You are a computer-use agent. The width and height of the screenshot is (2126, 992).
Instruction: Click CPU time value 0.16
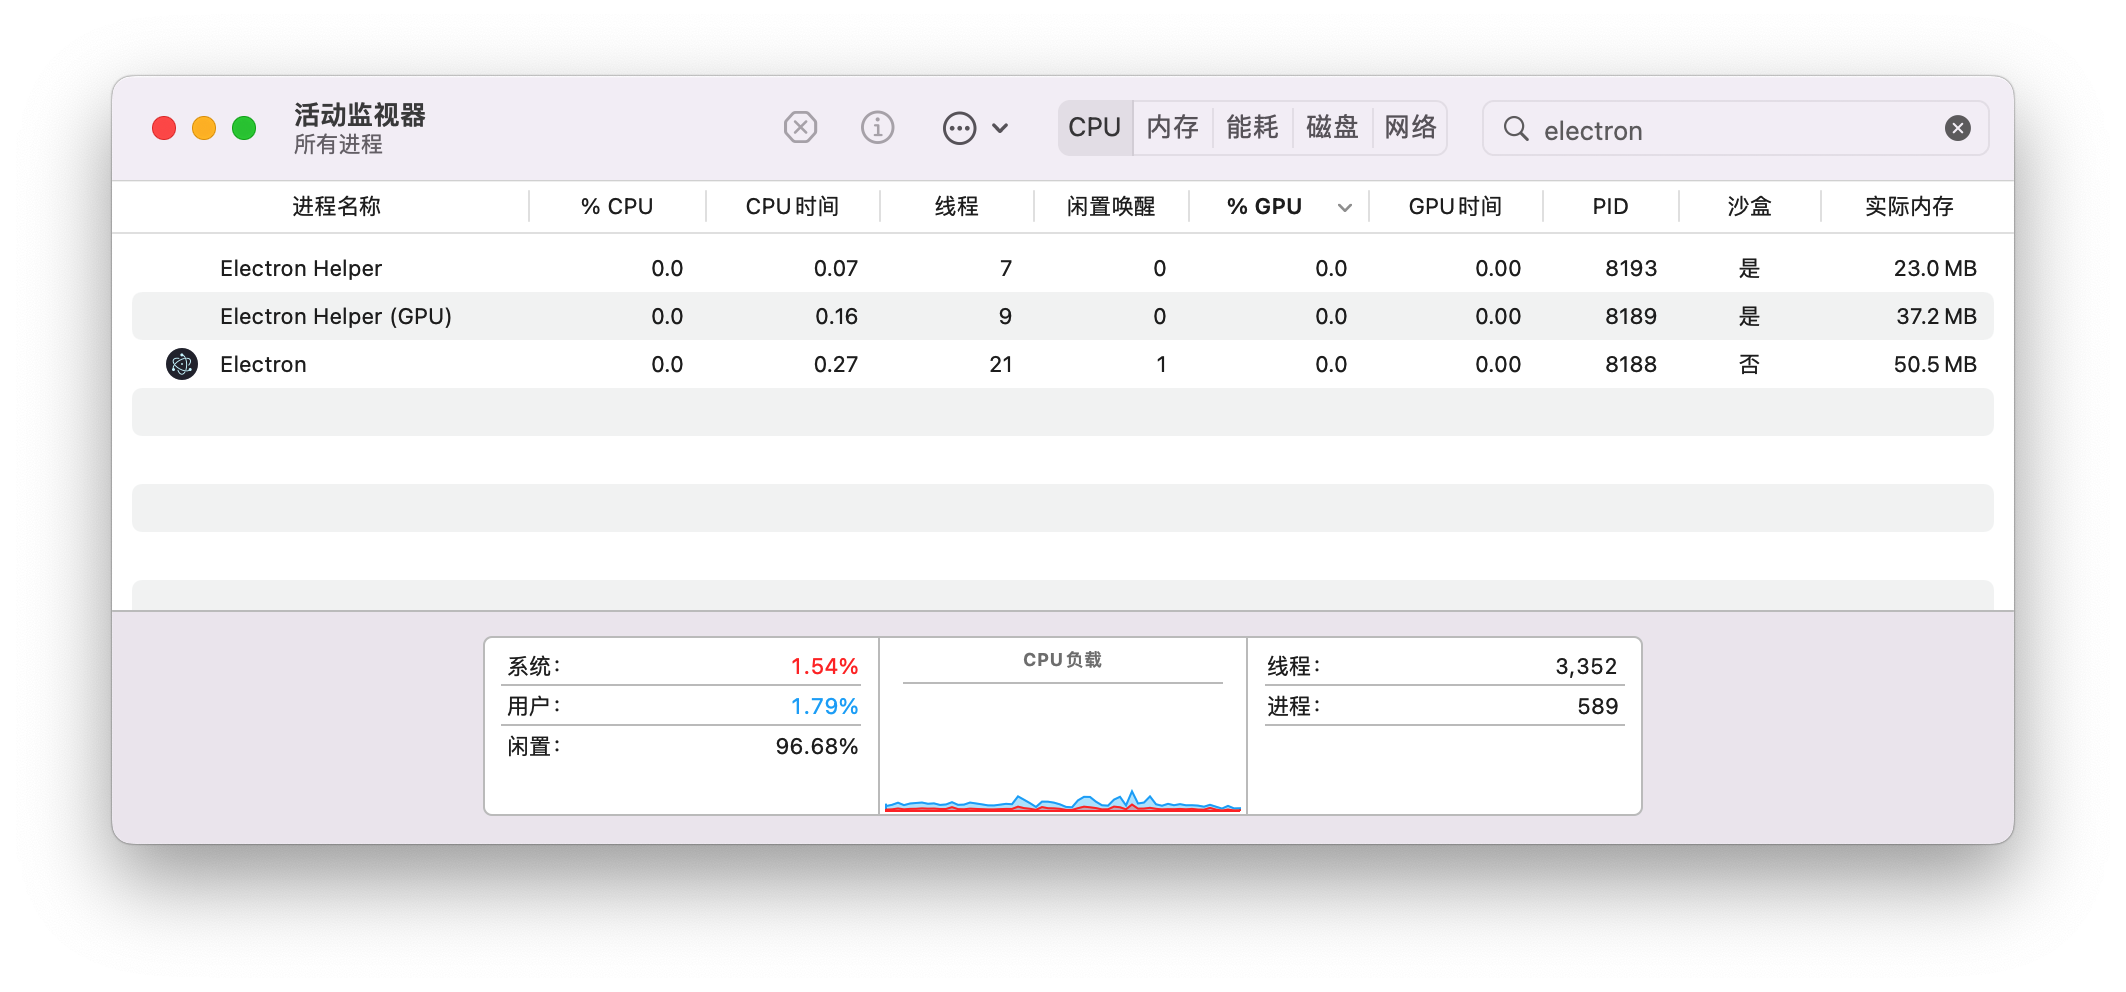[x=836, y=316]
